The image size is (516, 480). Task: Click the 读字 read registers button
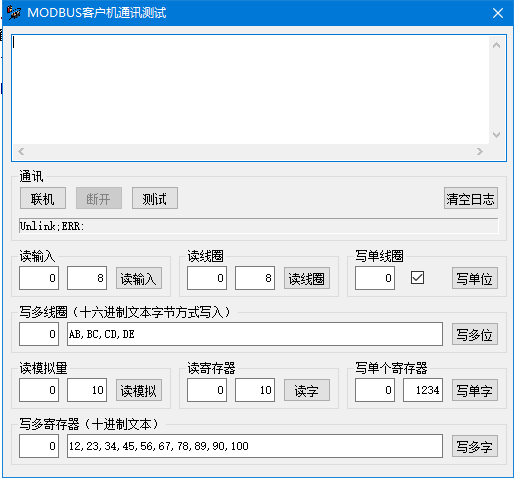click(307, 390)
